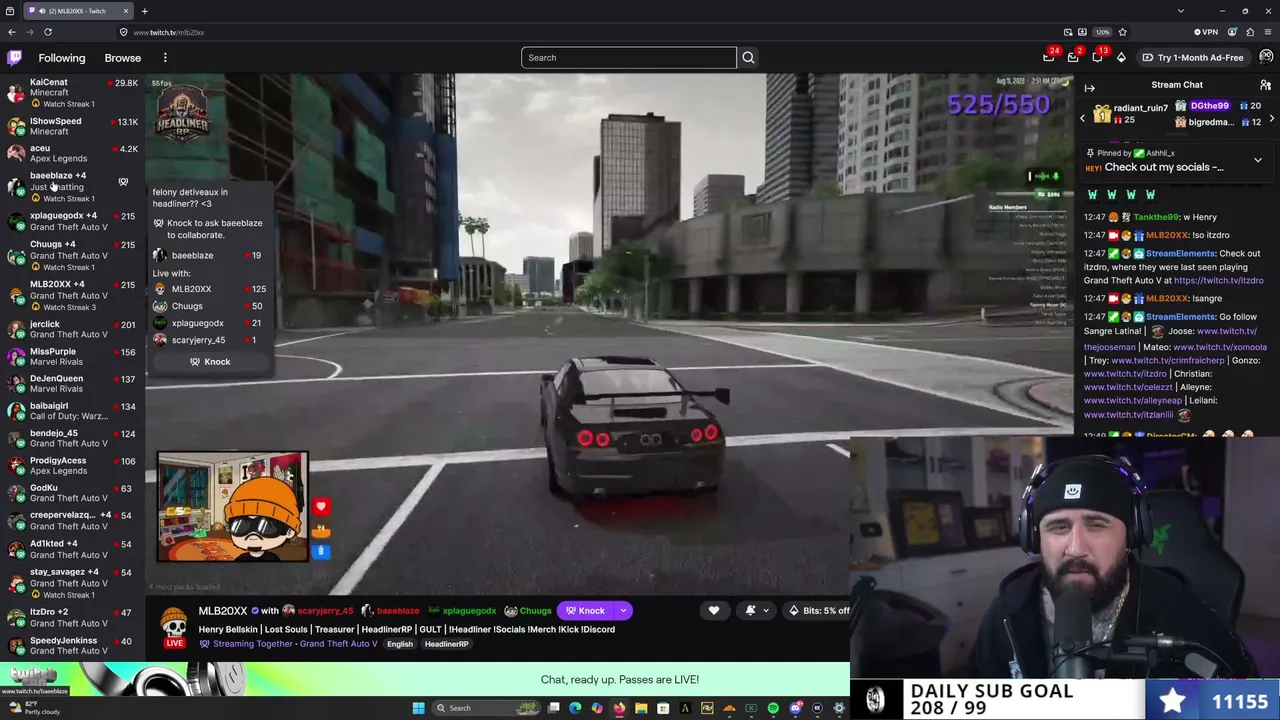The height and width of the screenshot is (720, 1280).
Task: Expand the pinned chat message
Action: point(1258,160)
